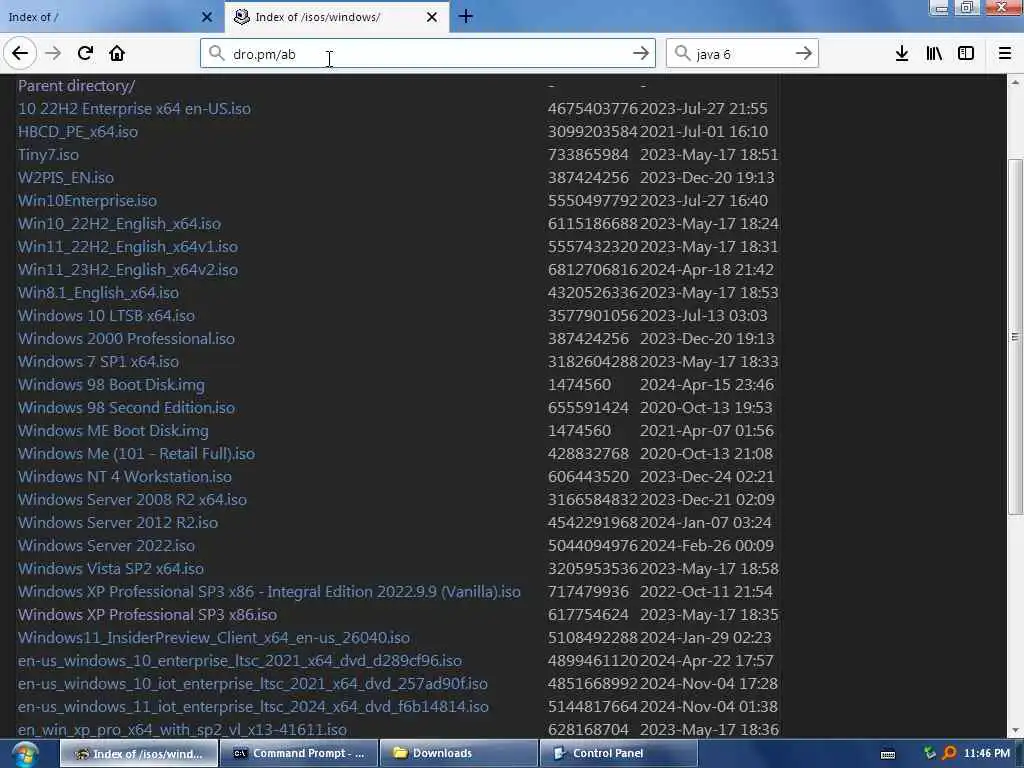Click 'Windows XP Professional SP3 x86.iso'
The height and width of the screenshot is (768, 1024).
[147, 615]
